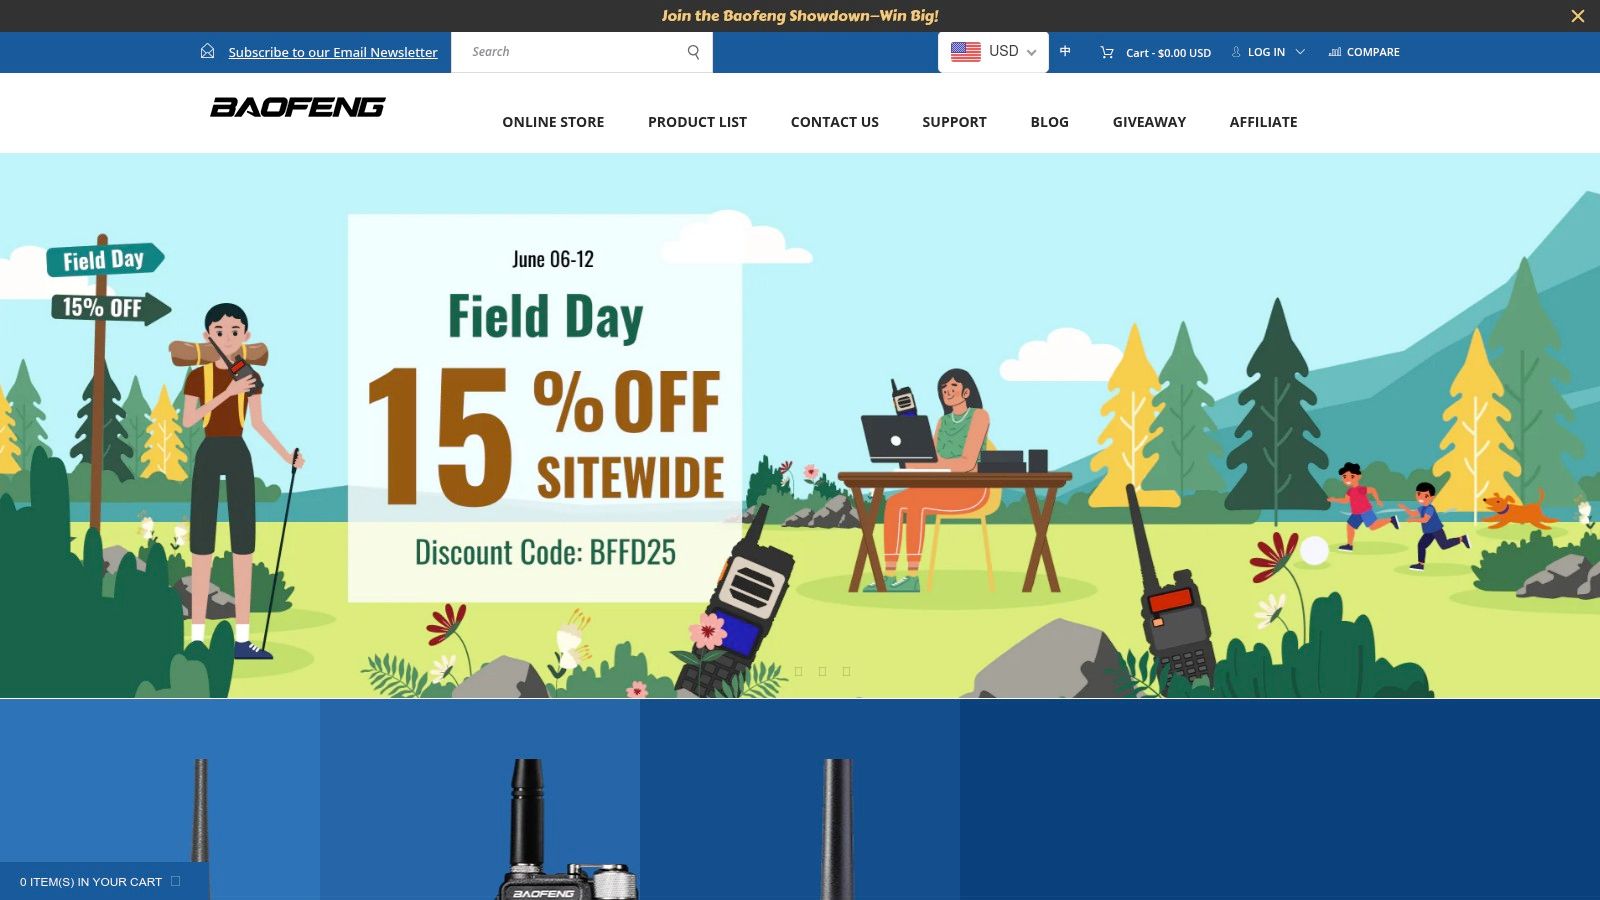This screenshot has height=900, width=1600.
Task: Click the newsletter envelope icon
Action: click(207, 51)
